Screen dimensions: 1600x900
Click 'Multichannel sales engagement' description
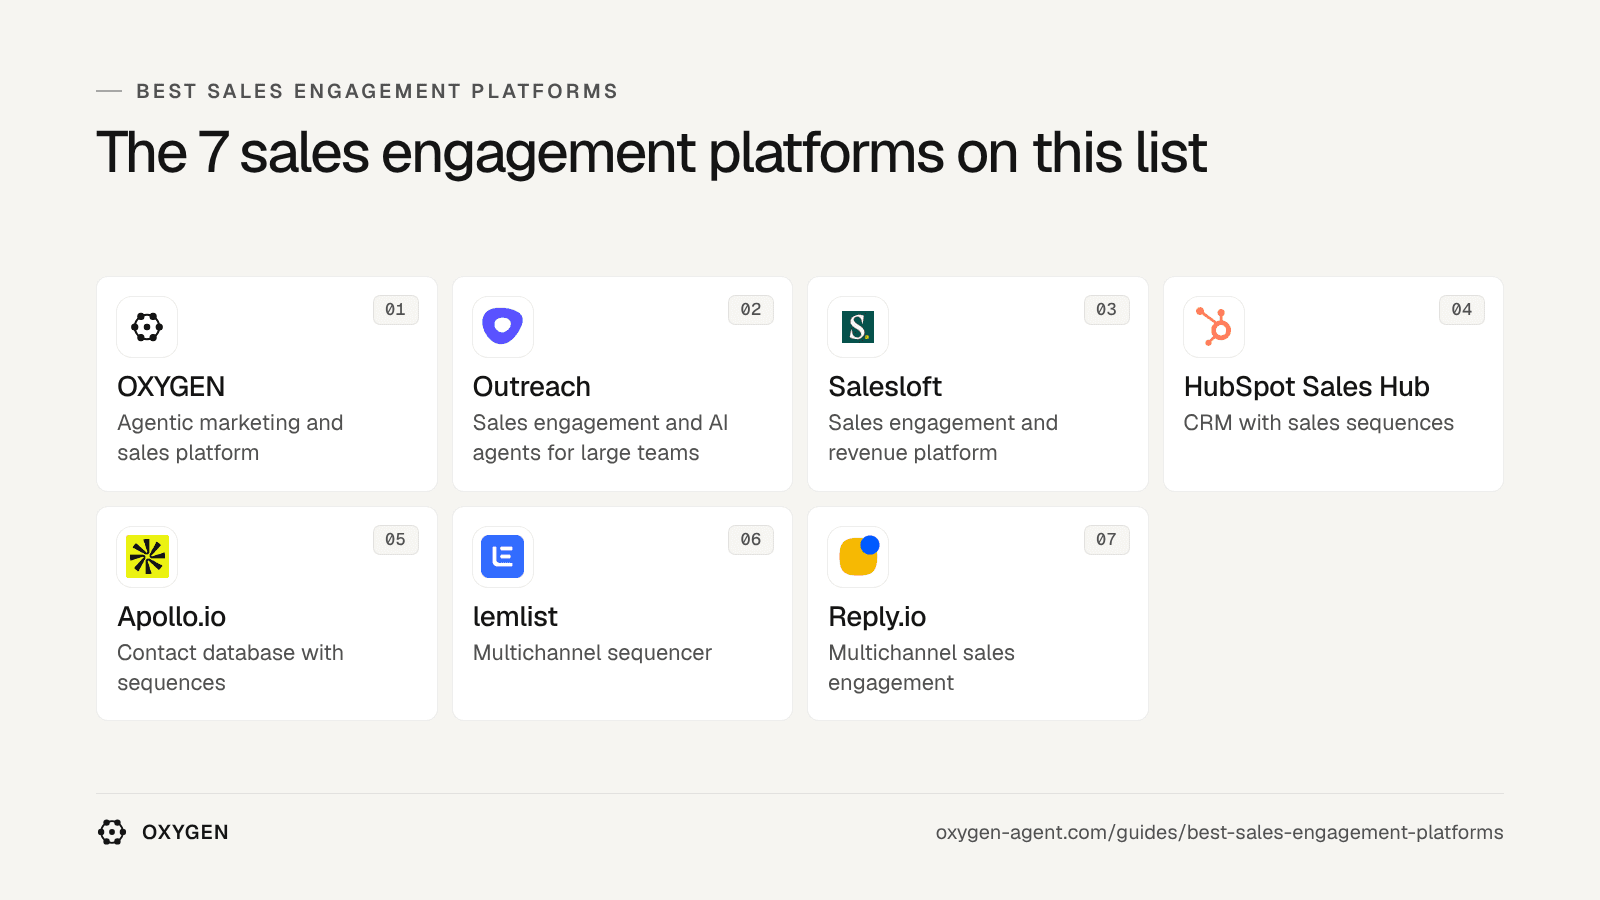[921, 668]
